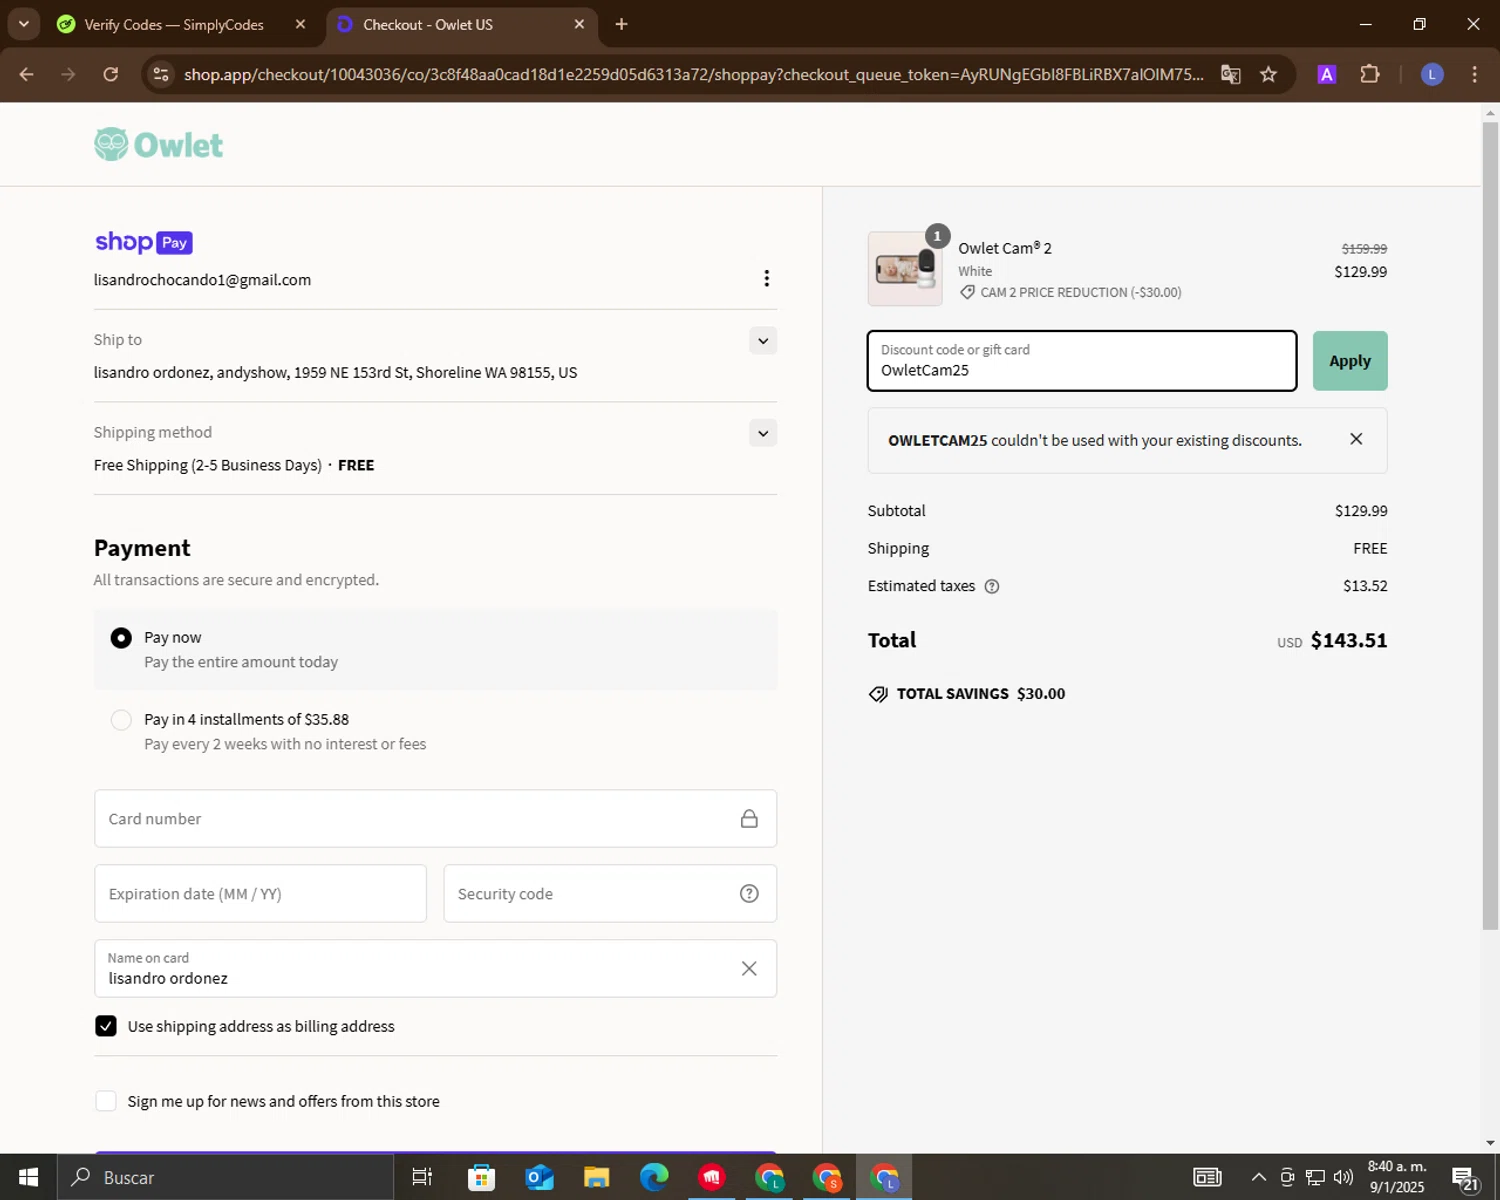Viewport: 1500px width, 1200px height.
Task: Click the Total amount $143.51
Action: coord(1349,640)
